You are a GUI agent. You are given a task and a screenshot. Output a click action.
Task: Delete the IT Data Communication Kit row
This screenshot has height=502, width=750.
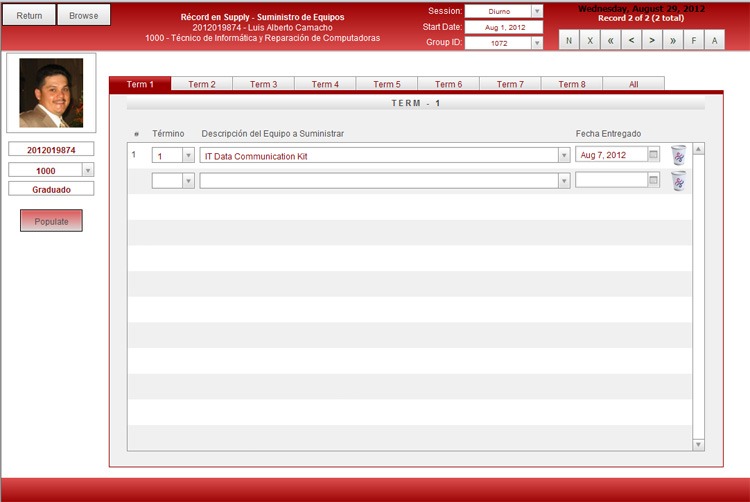coord(678,155)
